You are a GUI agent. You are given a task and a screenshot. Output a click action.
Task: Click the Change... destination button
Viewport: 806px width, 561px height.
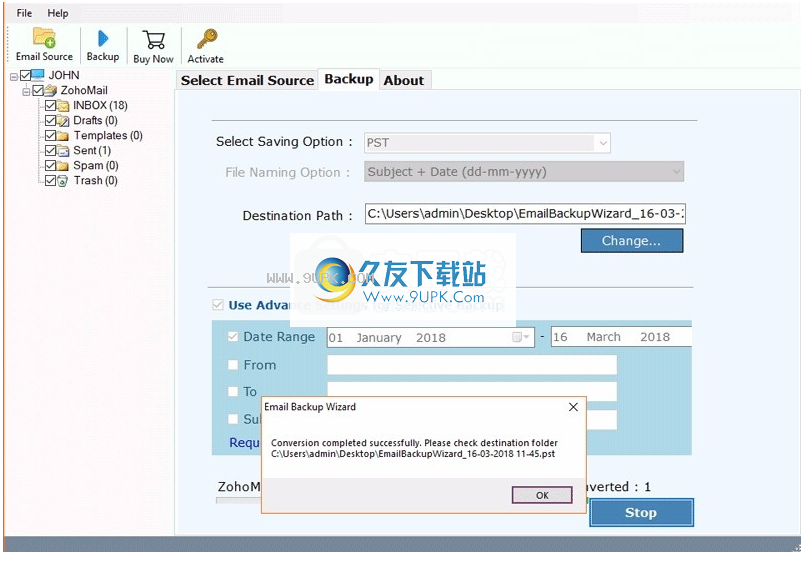pos(632,241)
